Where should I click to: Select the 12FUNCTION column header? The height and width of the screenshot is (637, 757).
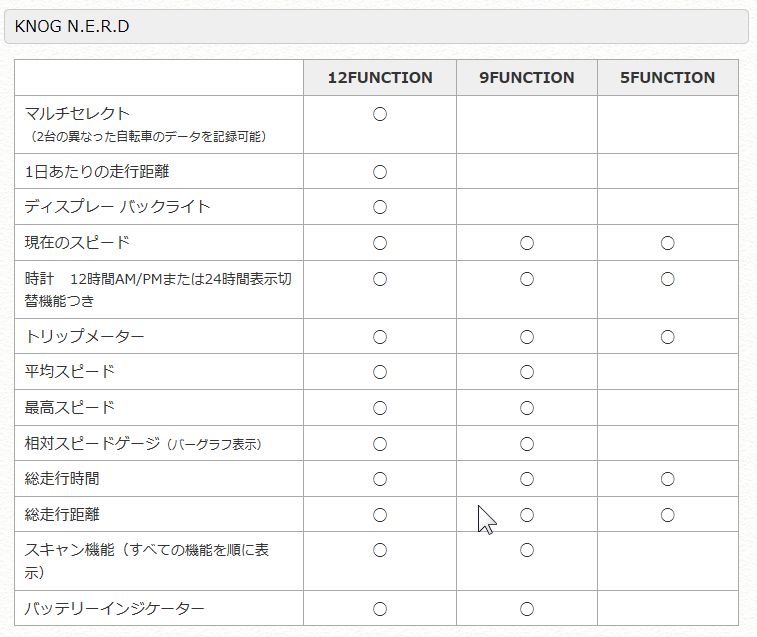(380, 78)
